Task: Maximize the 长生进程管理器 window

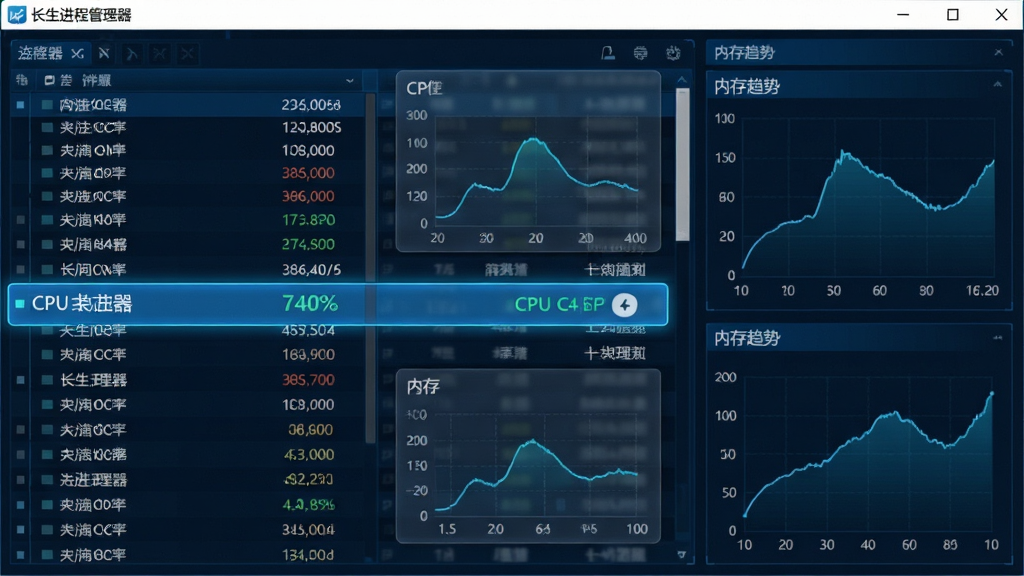Action: [953, 14]
